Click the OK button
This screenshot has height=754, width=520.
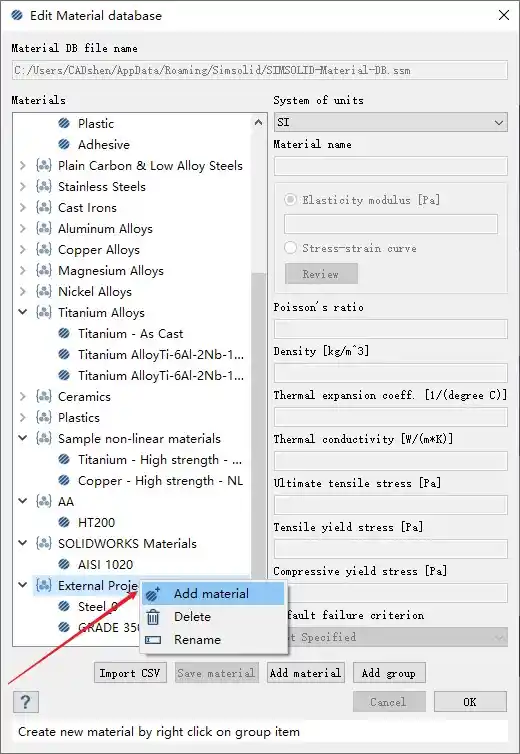(x=470, y=702)
